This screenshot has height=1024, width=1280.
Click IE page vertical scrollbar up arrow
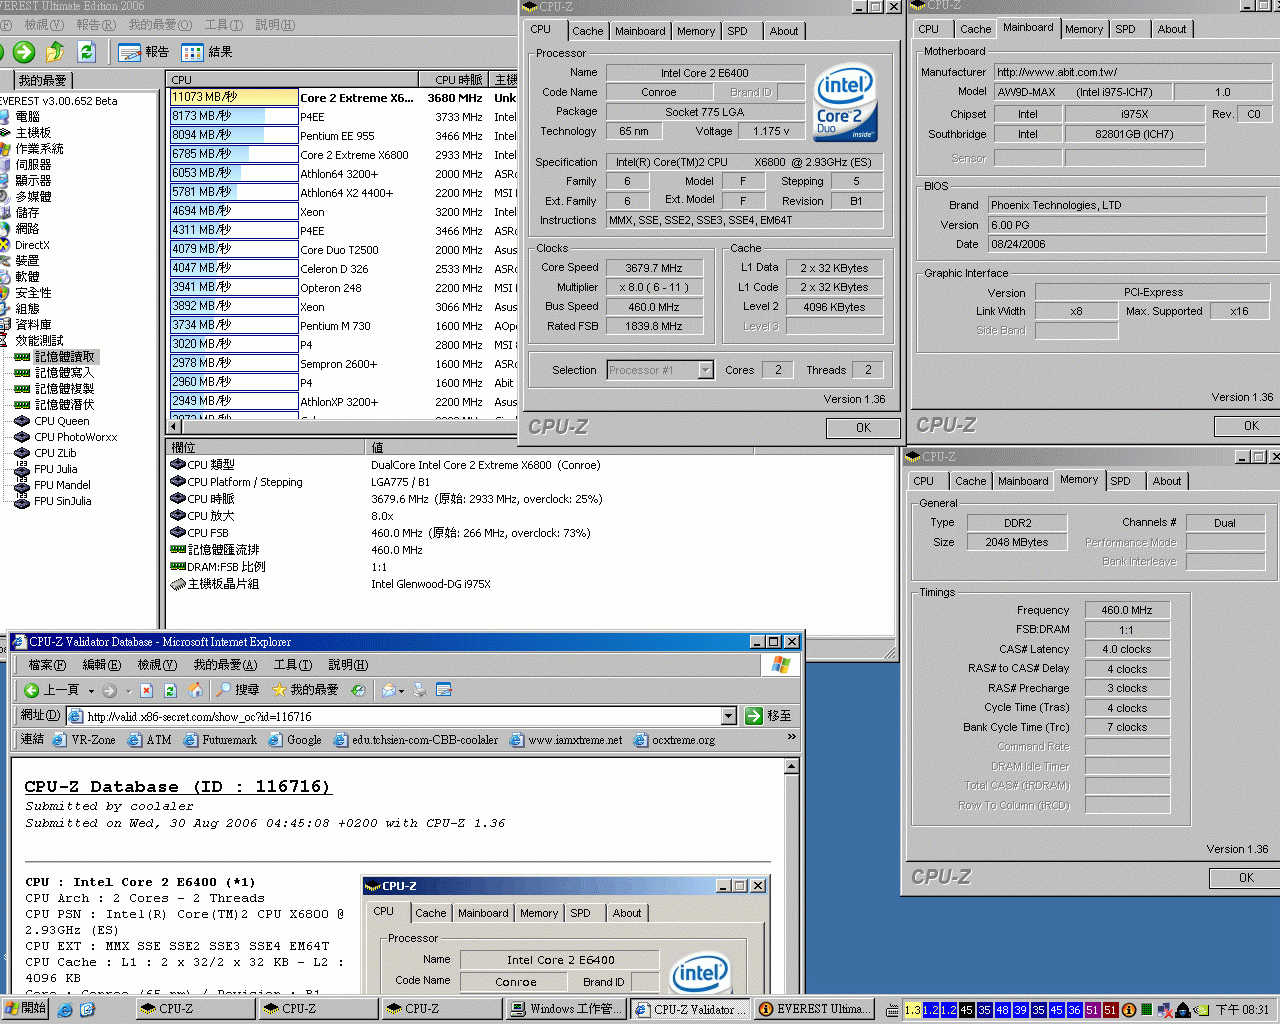click(x=792, y=767)
